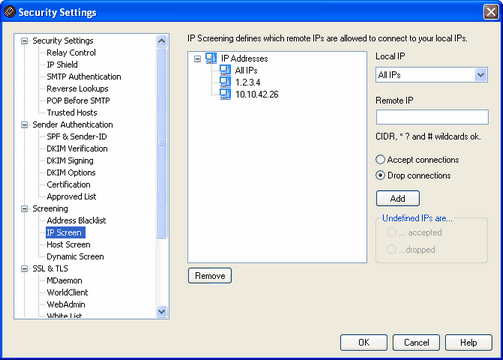The height and width of the screenshot is (360, 503).
Task: Open SPF & Sender-ID page
Action: coord(77,137)
